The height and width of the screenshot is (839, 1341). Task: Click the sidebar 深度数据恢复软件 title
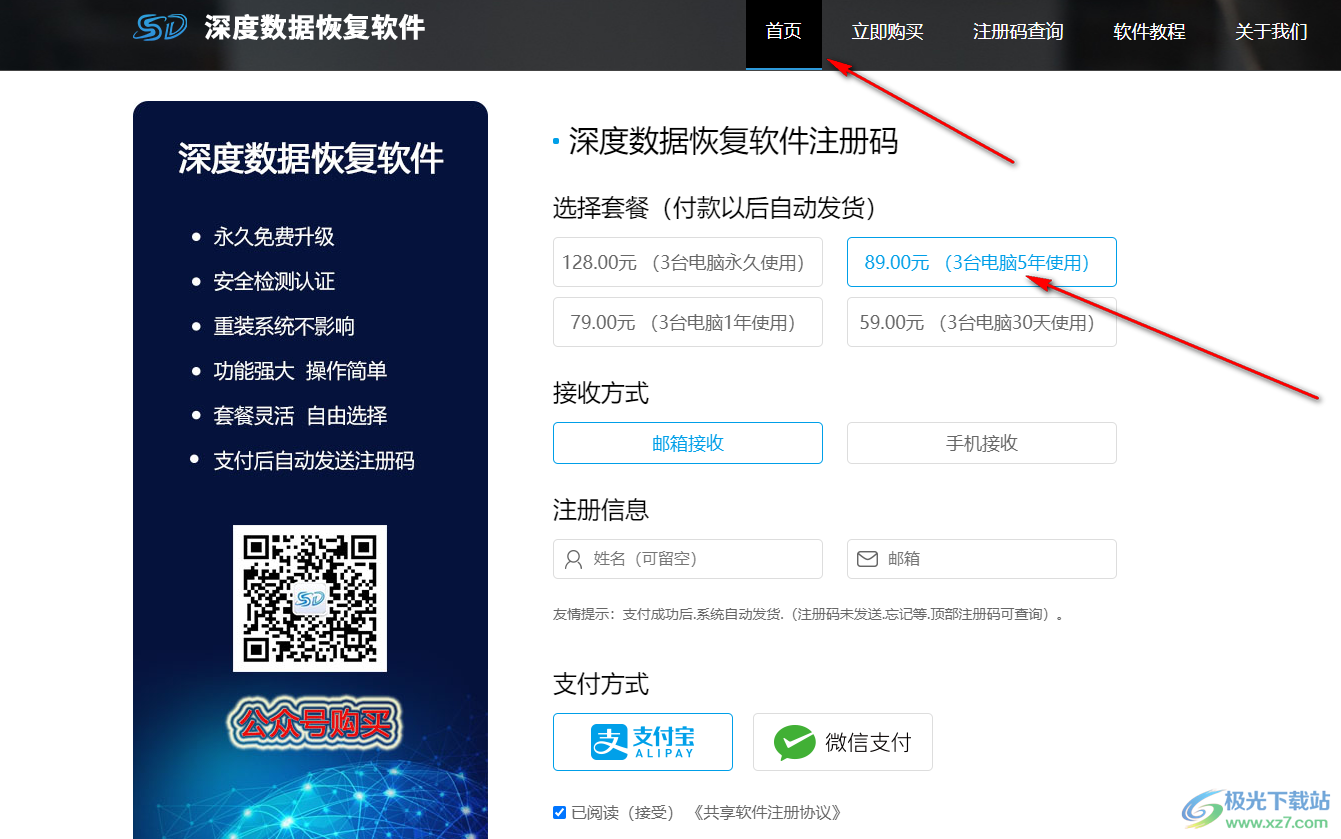pos(311,159)
